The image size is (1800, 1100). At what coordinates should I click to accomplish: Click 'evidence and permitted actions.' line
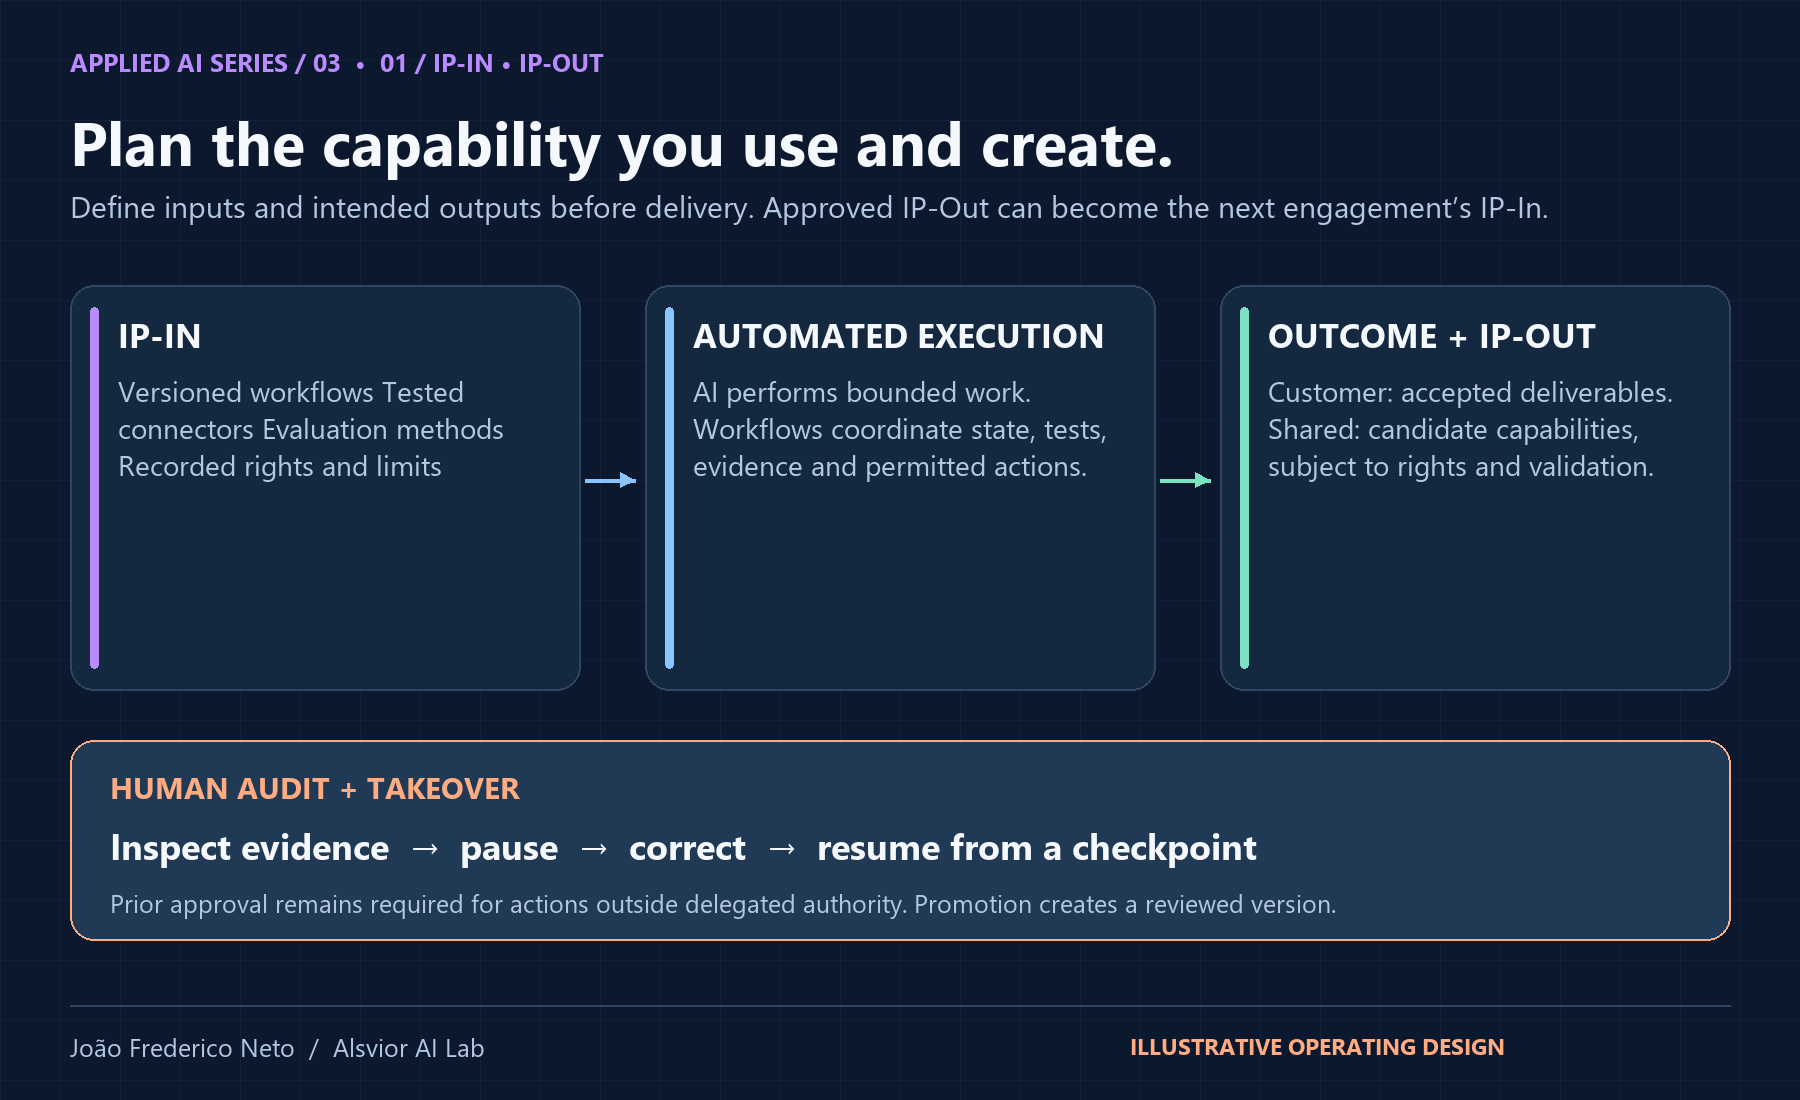[x=890, y=466]
